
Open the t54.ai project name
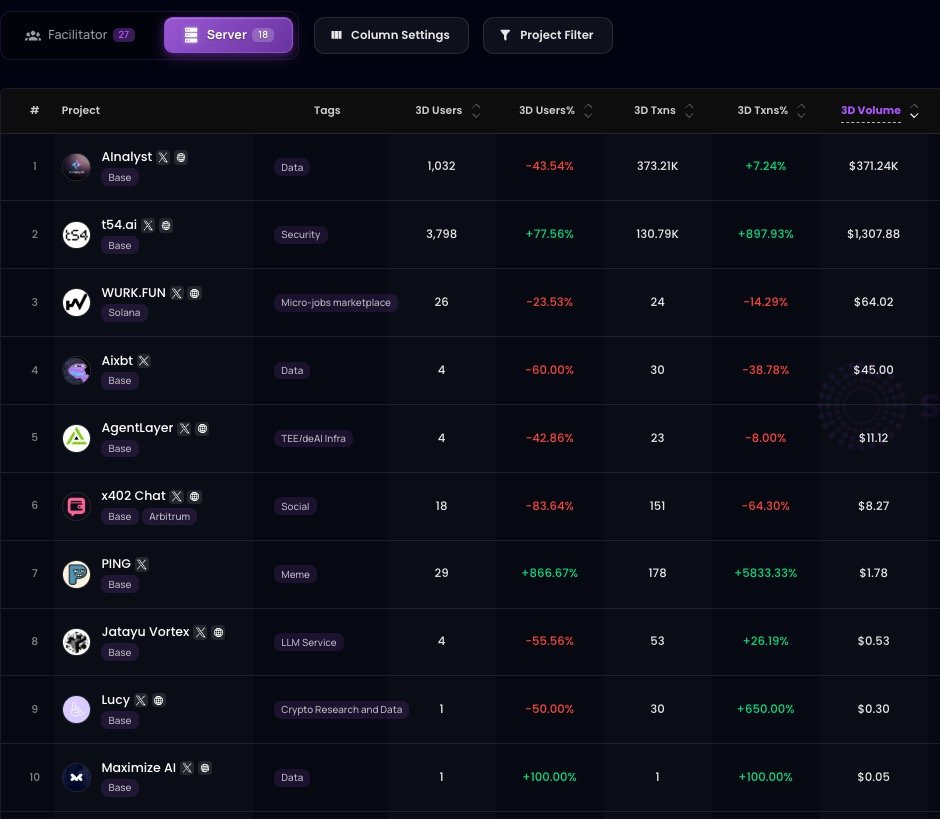(119, 225)
